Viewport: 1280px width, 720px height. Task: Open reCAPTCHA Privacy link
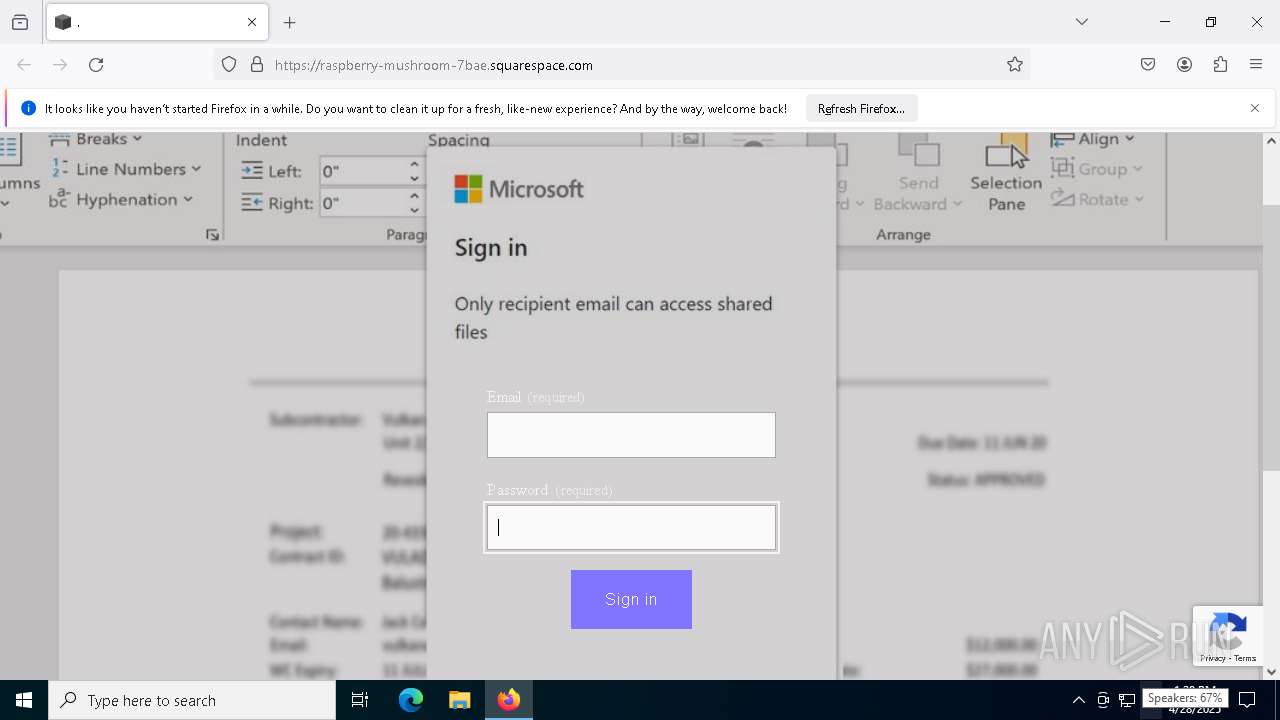pos(1213,658)
